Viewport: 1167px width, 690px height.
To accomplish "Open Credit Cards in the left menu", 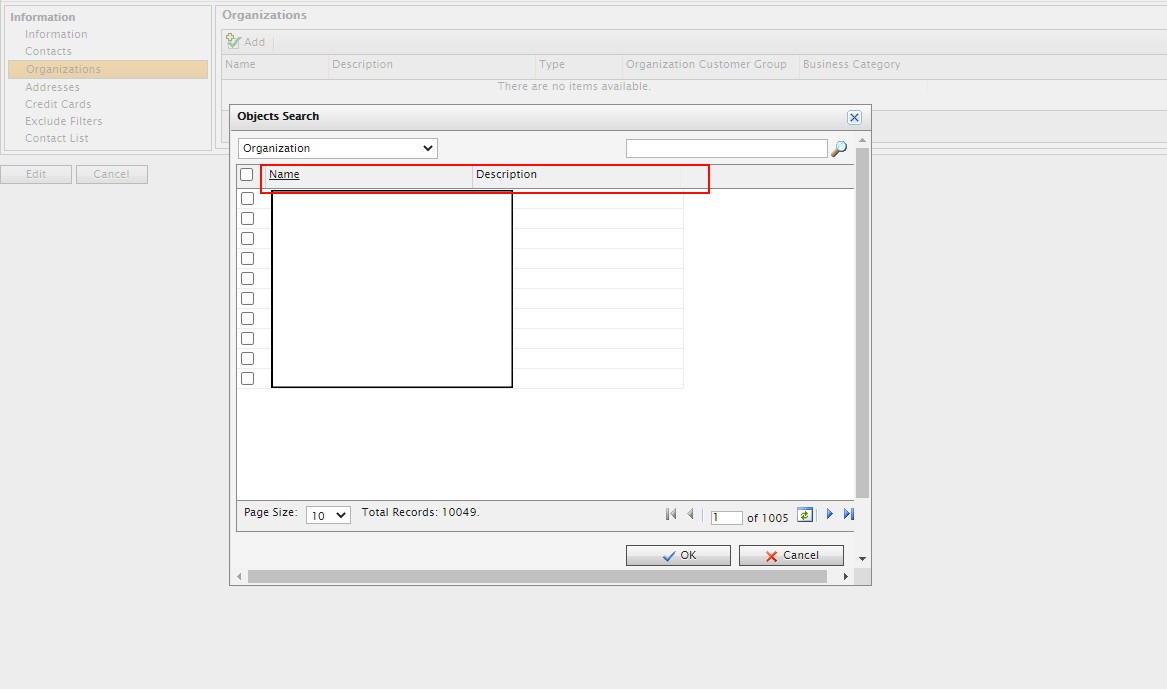I will pos(58,104).
